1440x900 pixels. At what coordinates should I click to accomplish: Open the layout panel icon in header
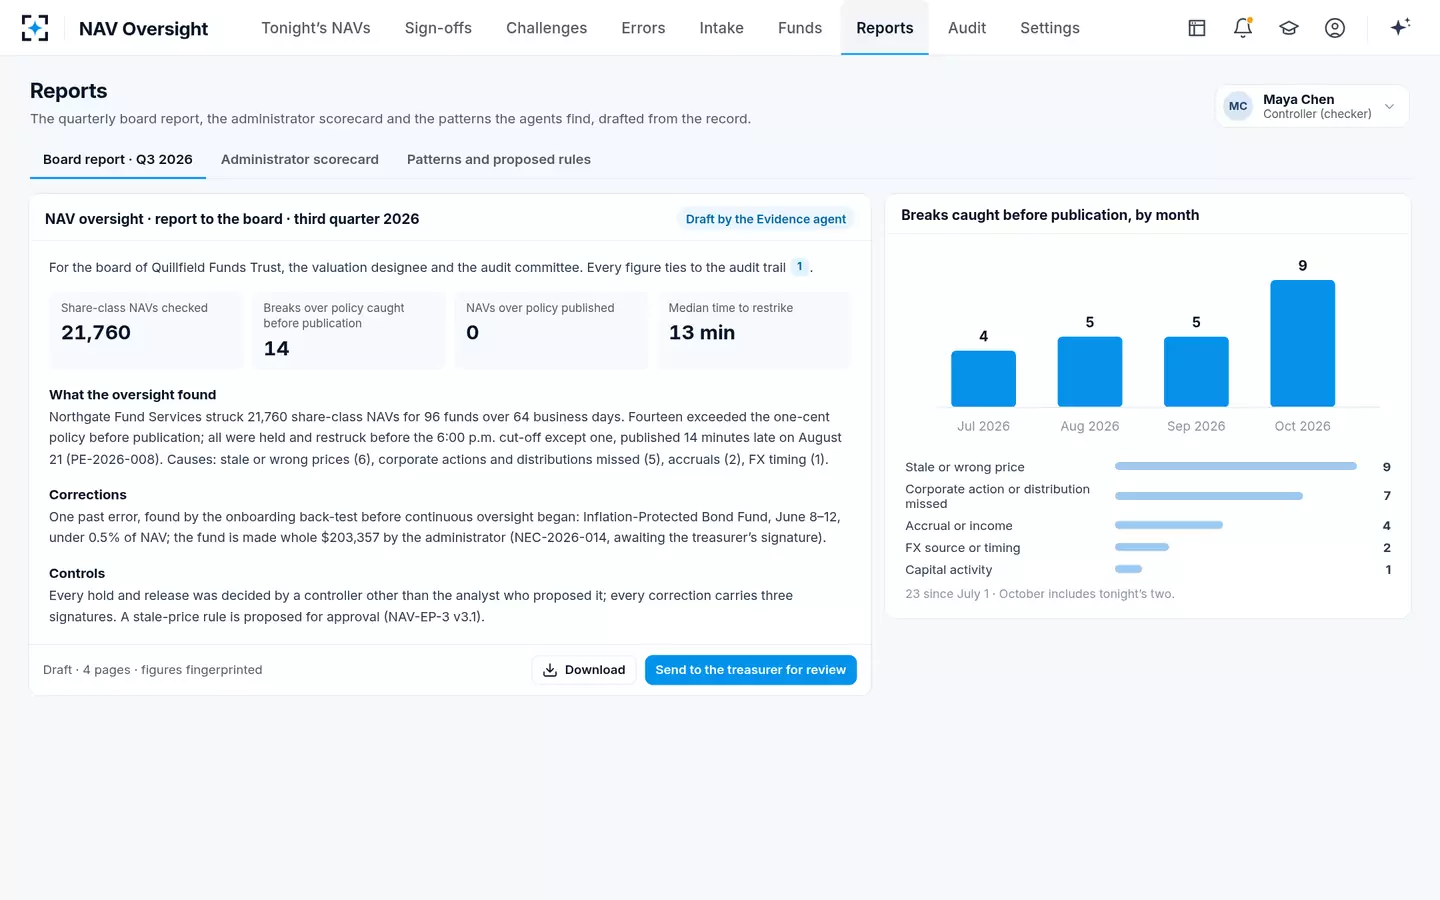pyautogui.click(x=1197, y=28)
